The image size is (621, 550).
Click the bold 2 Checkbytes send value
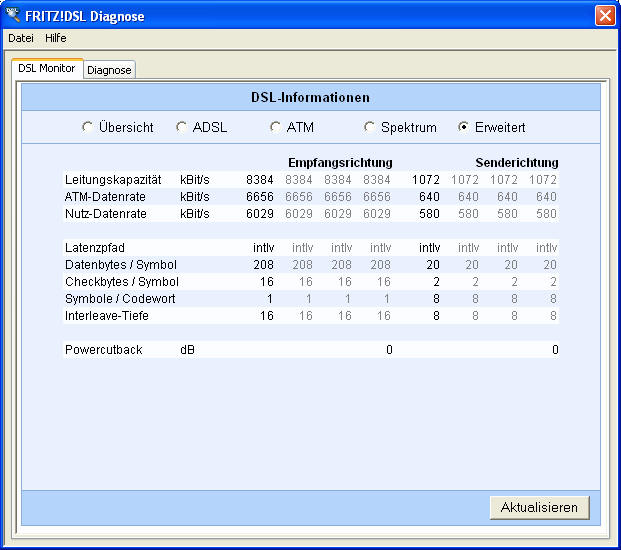436,282
